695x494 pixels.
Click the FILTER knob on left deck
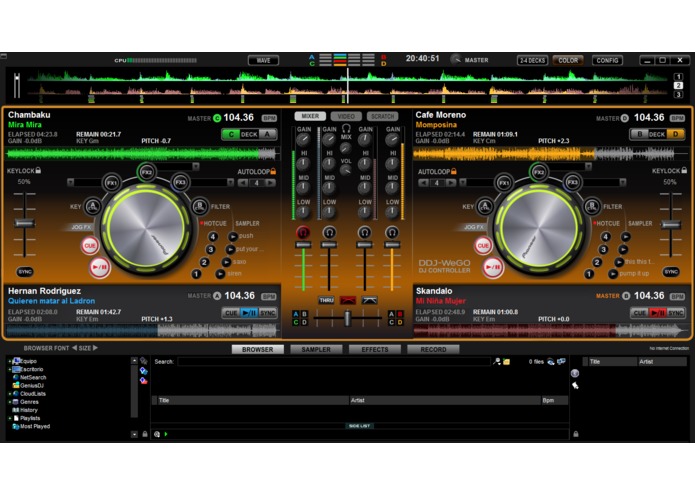(x=200, y=206)
